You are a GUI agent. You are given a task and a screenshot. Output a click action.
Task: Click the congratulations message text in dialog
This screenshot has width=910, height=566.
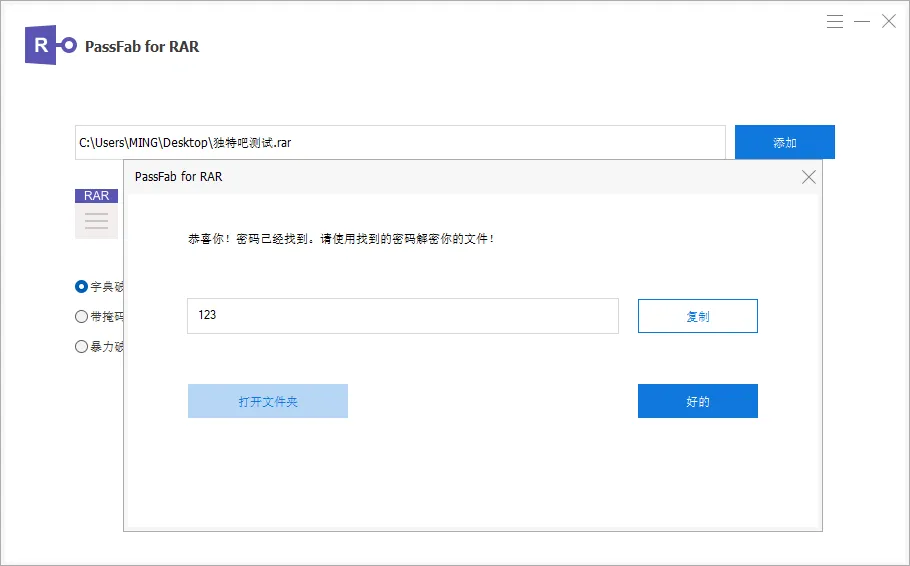tap(341, 239)
